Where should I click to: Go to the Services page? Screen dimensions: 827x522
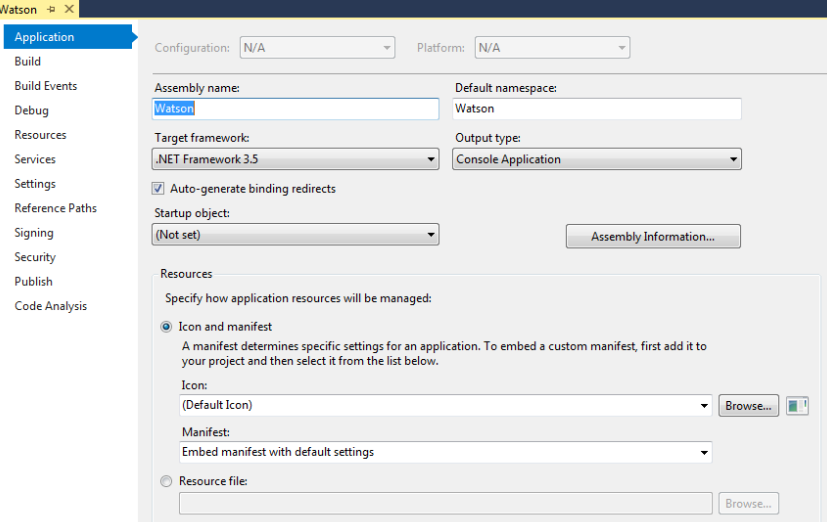point(35,159)
